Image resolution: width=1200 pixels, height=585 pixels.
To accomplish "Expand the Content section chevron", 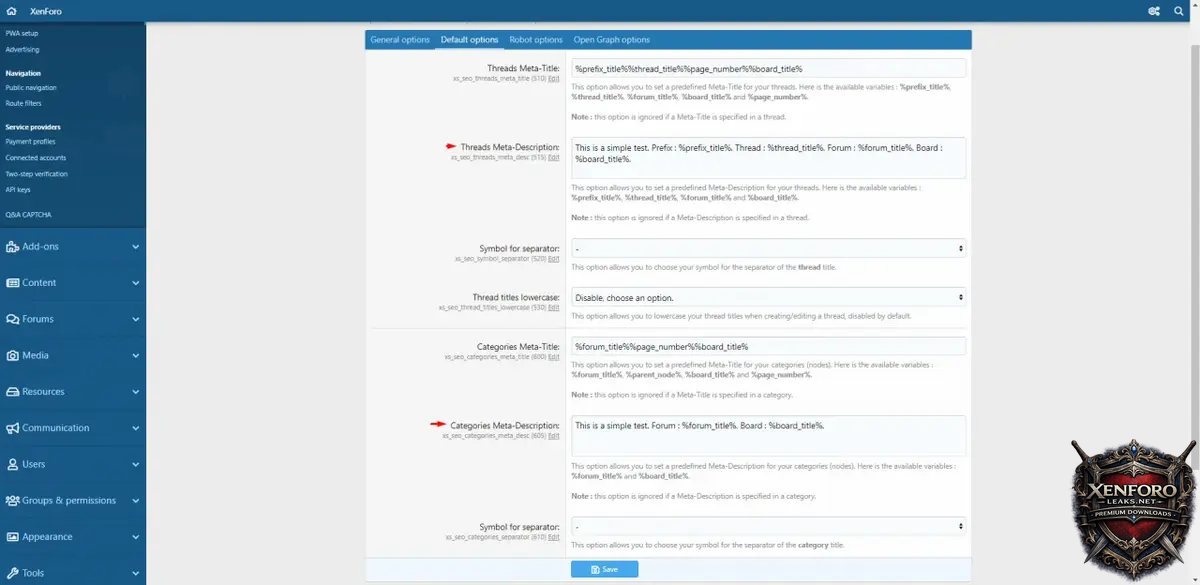I will point(135,283).
